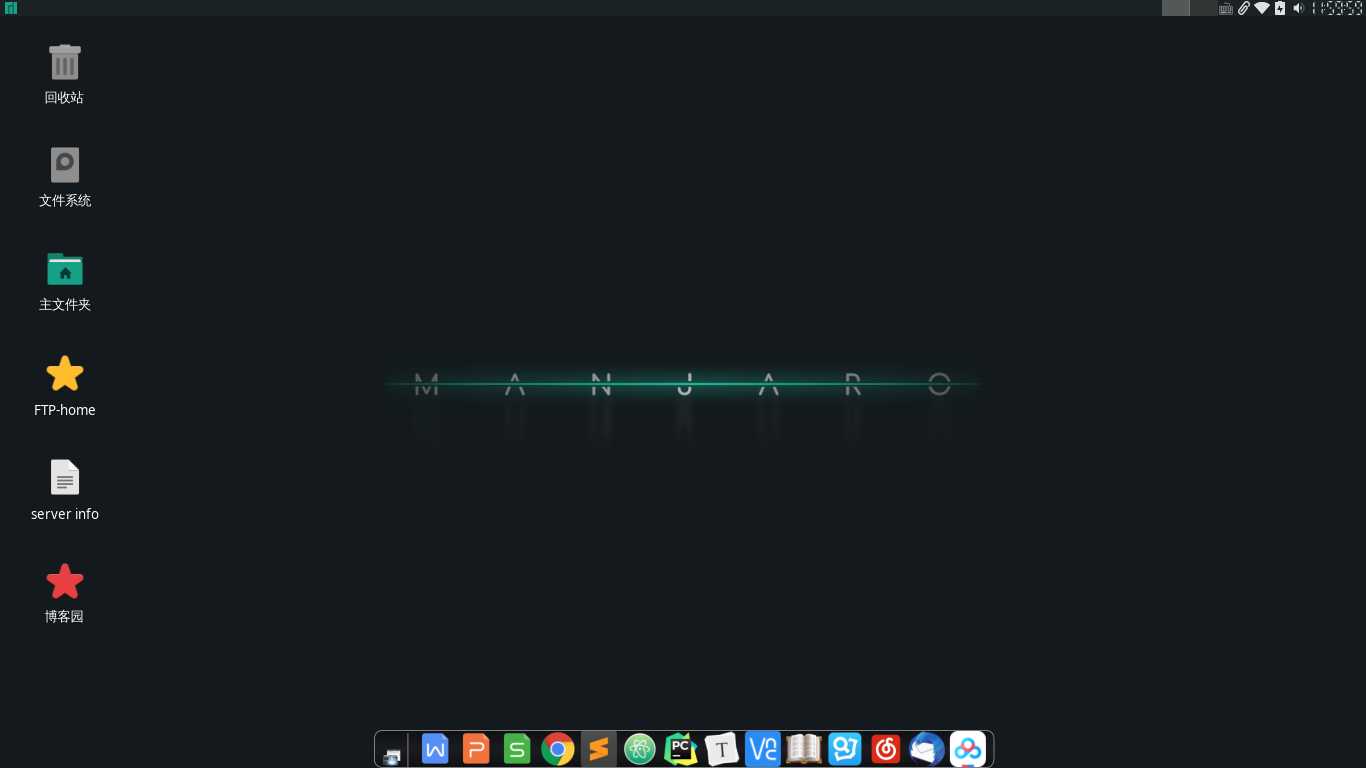Select the 文件系统 label text
Screen dimensions: 1366x768
point(65,201)
